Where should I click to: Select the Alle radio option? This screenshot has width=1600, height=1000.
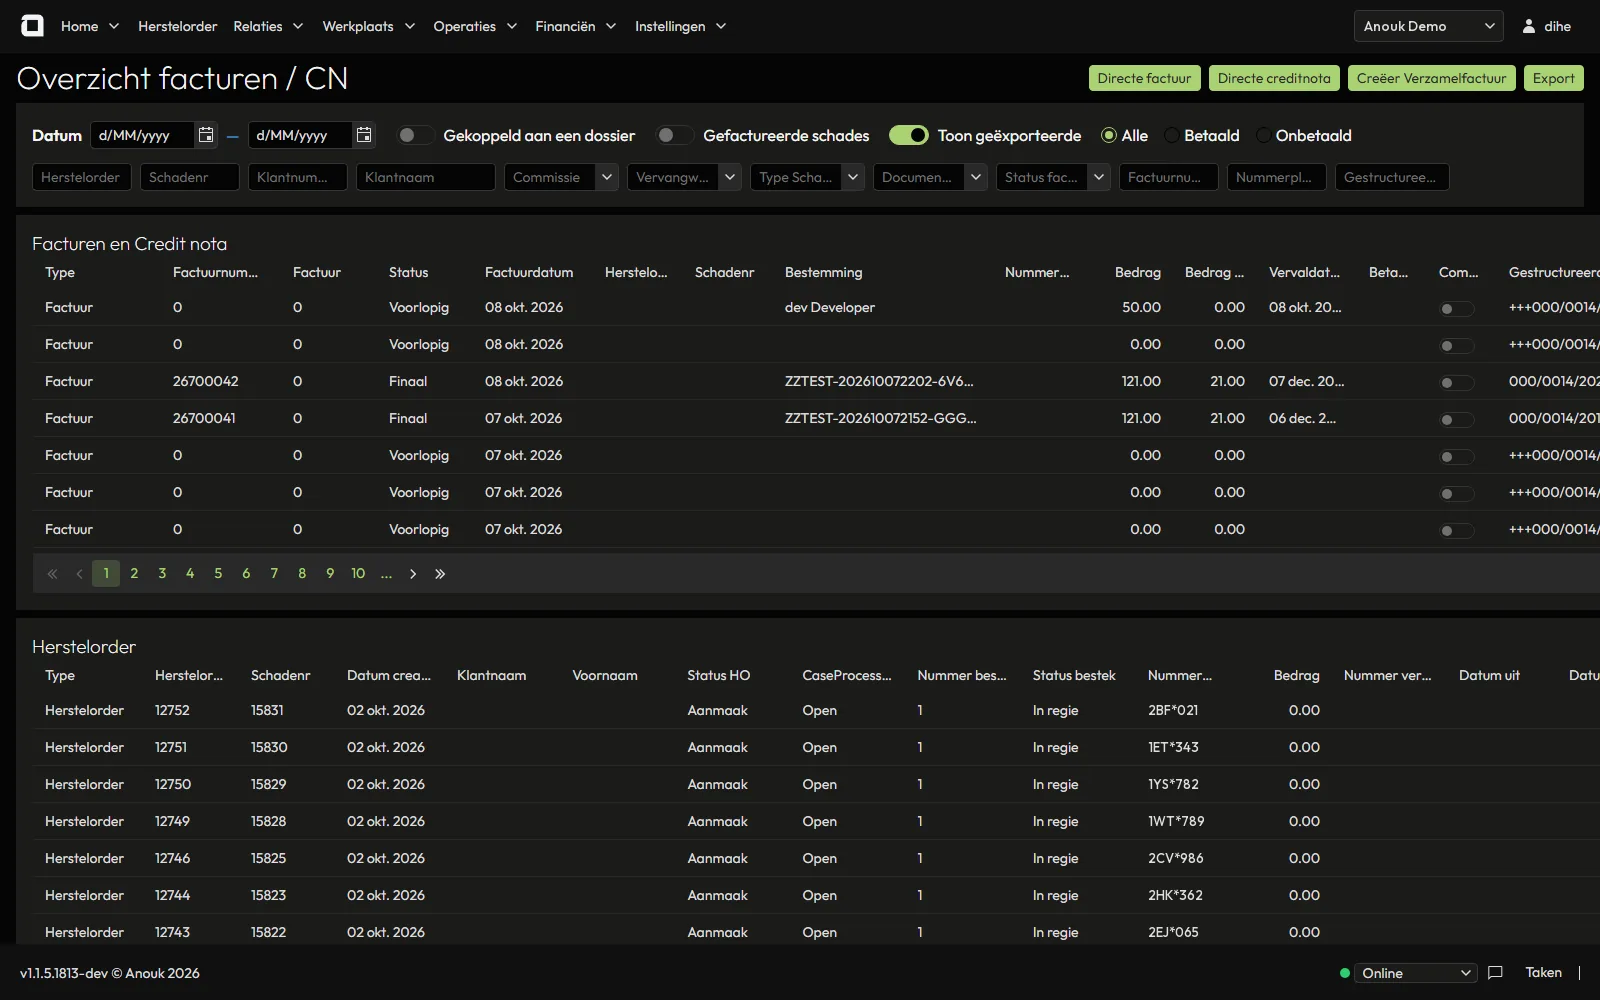[1108, 135]
